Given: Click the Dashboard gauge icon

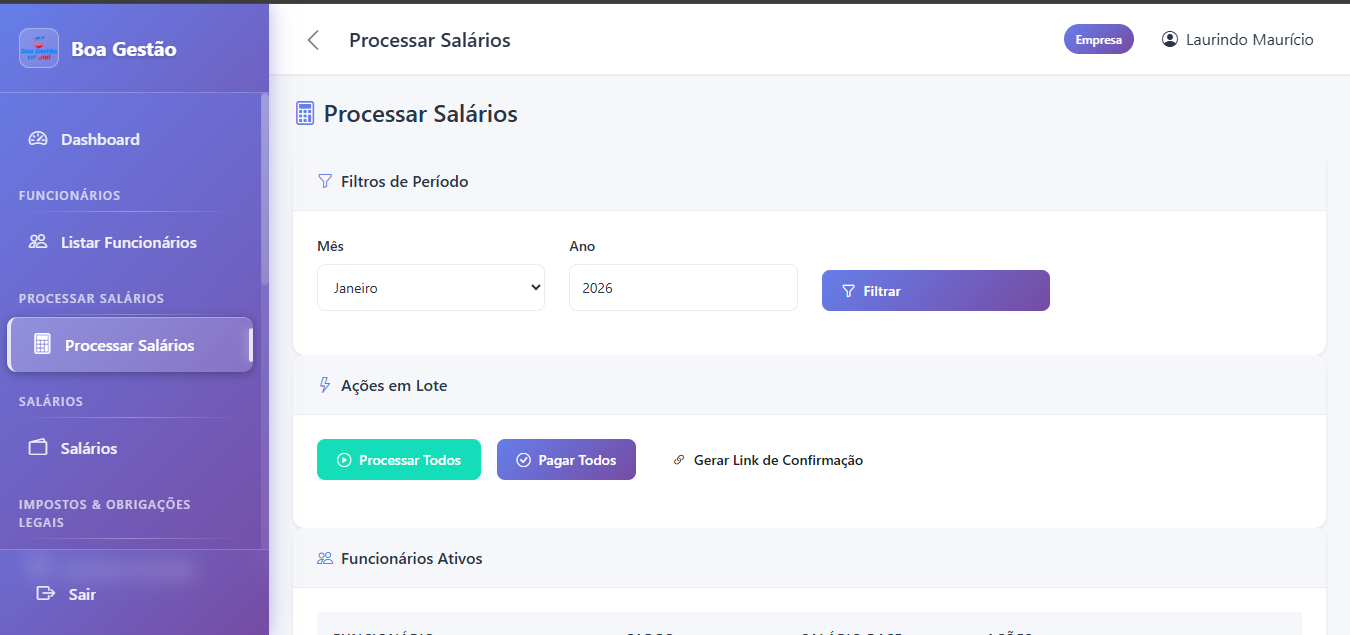Looking at the screenshot, I should click(38, 139).
